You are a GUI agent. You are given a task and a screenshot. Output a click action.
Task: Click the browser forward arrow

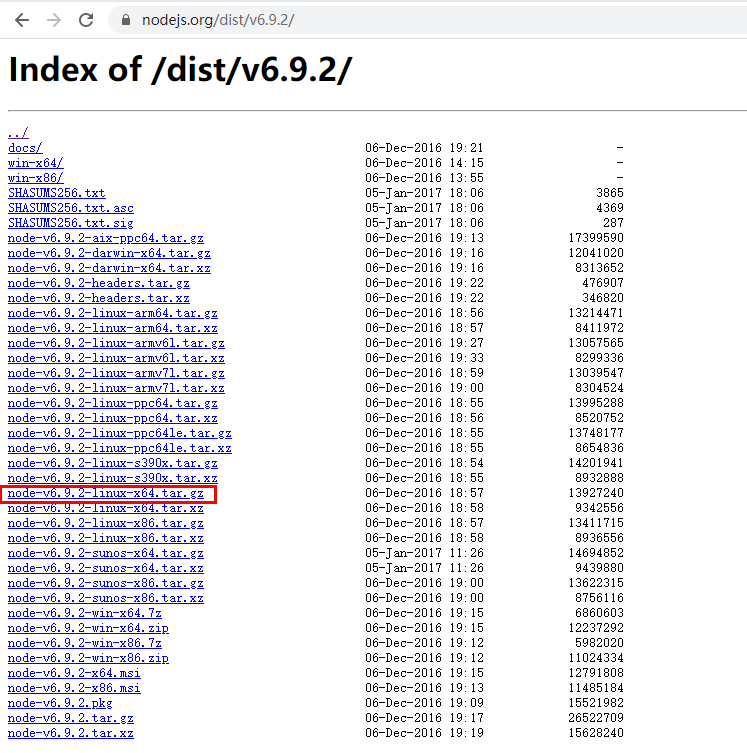click(54, 20)
